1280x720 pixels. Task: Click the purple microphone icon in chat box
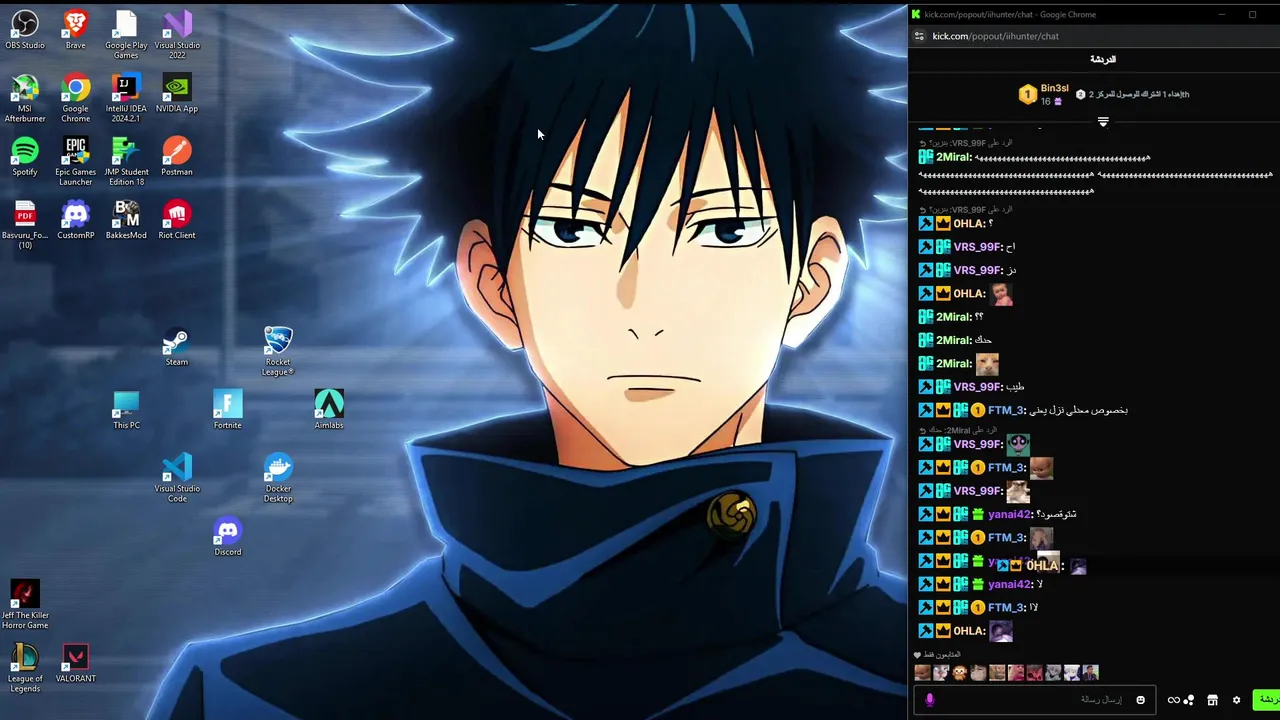[x=929, y=700]
